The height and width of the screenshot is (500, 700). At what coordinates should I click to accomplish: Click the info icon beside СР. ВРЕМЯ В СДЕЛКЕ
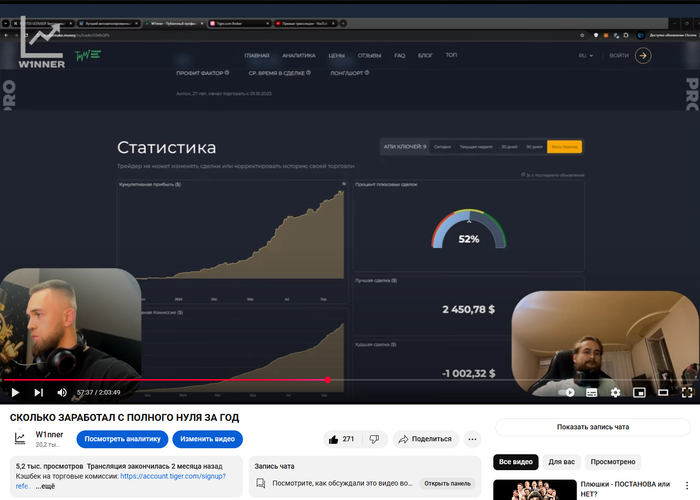click(x=308, y=73)
